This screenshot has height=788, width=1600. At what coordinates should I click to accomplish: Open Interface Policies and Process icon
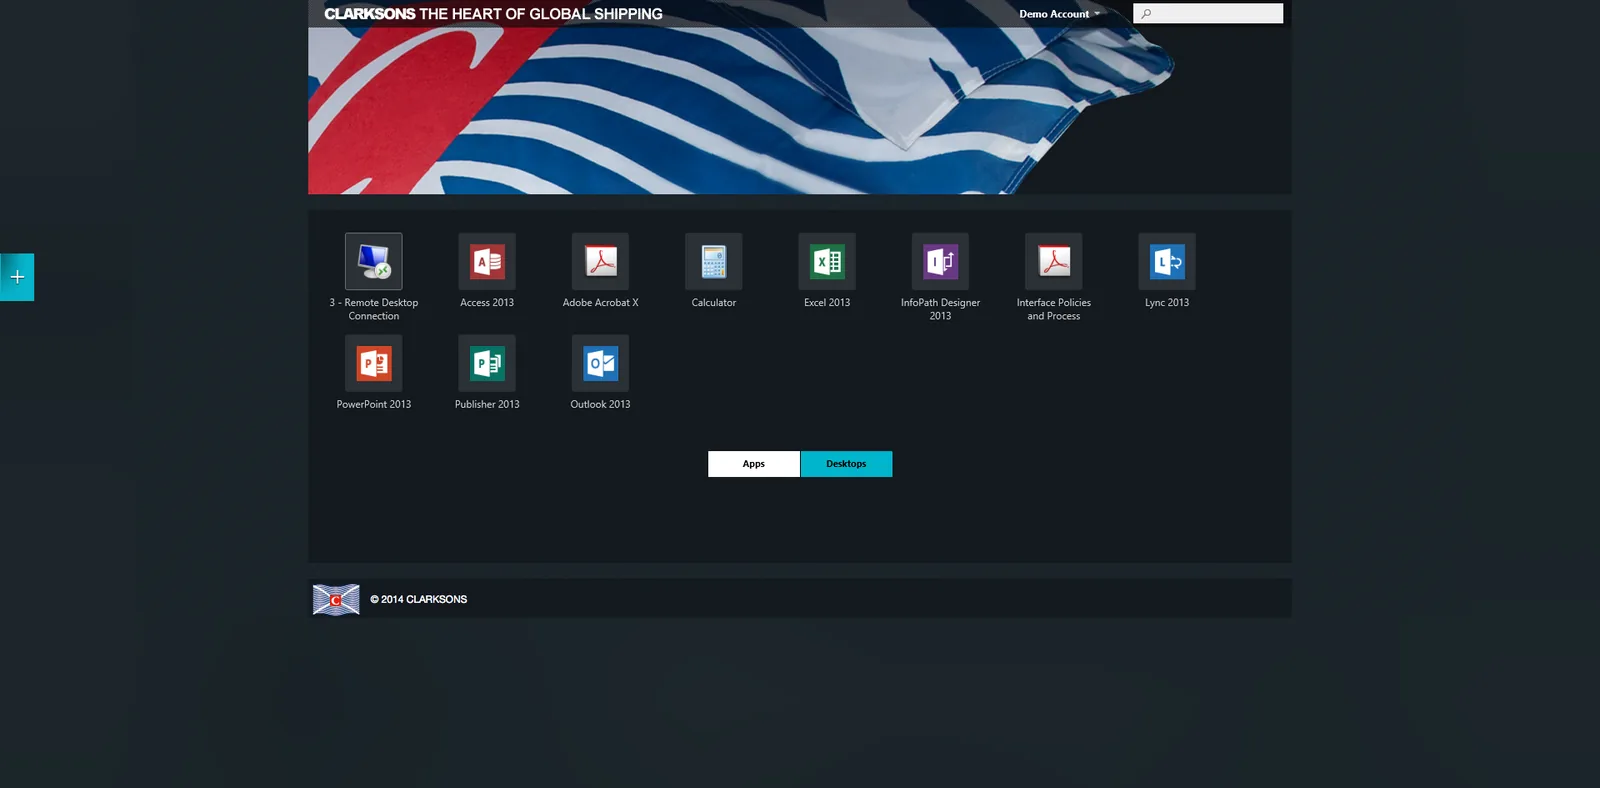point(1054,262)
